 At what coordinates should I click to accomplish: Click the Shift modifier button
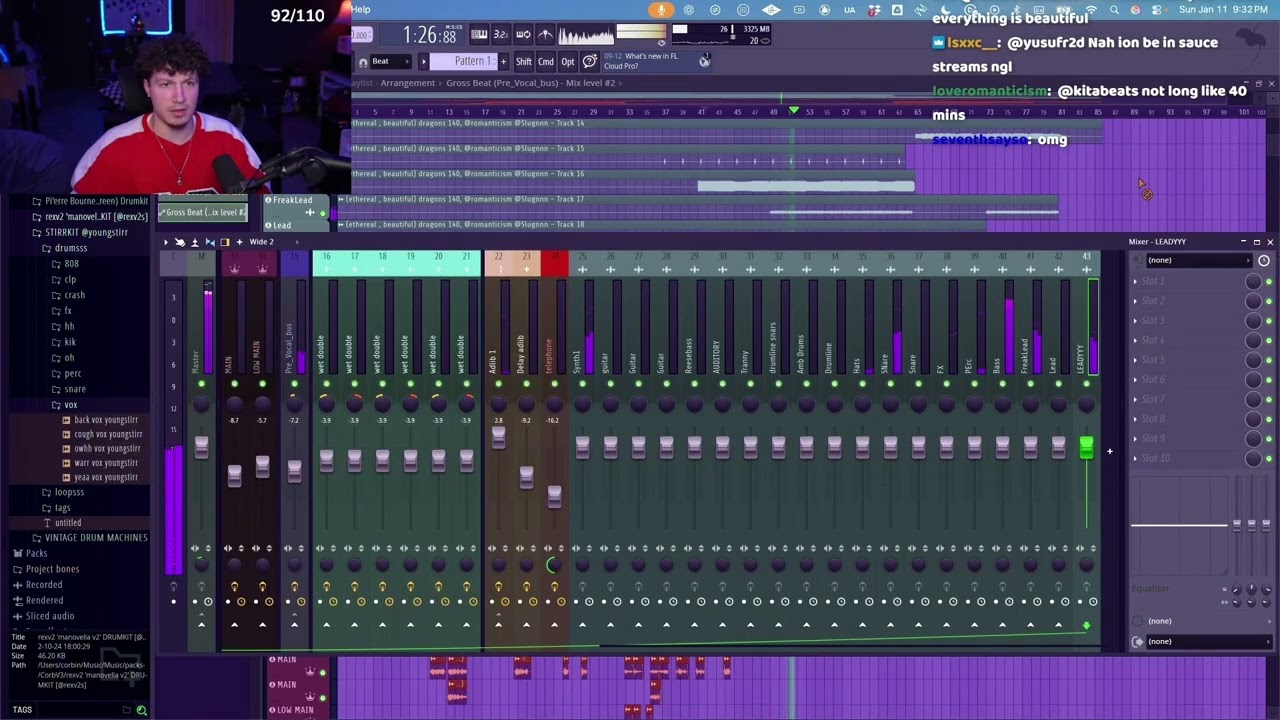[x=524, y=62]
